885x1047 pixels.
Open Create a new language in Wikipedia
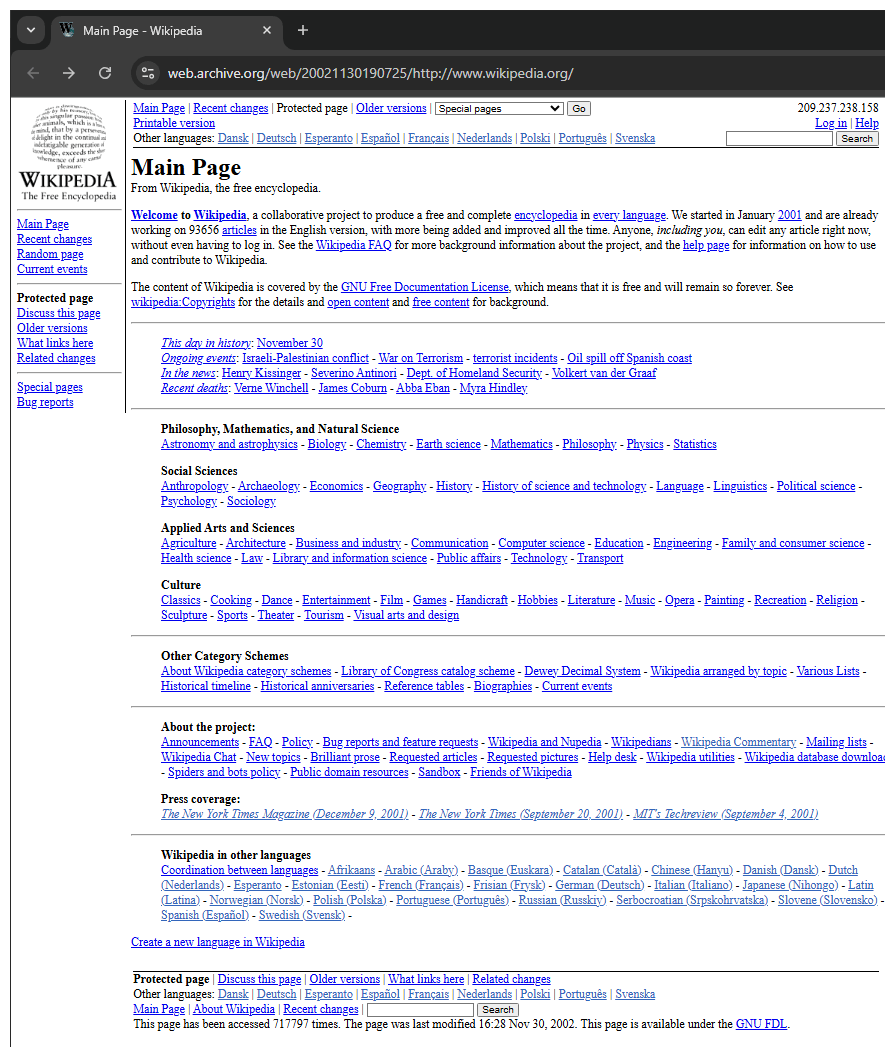coord(218,941)
